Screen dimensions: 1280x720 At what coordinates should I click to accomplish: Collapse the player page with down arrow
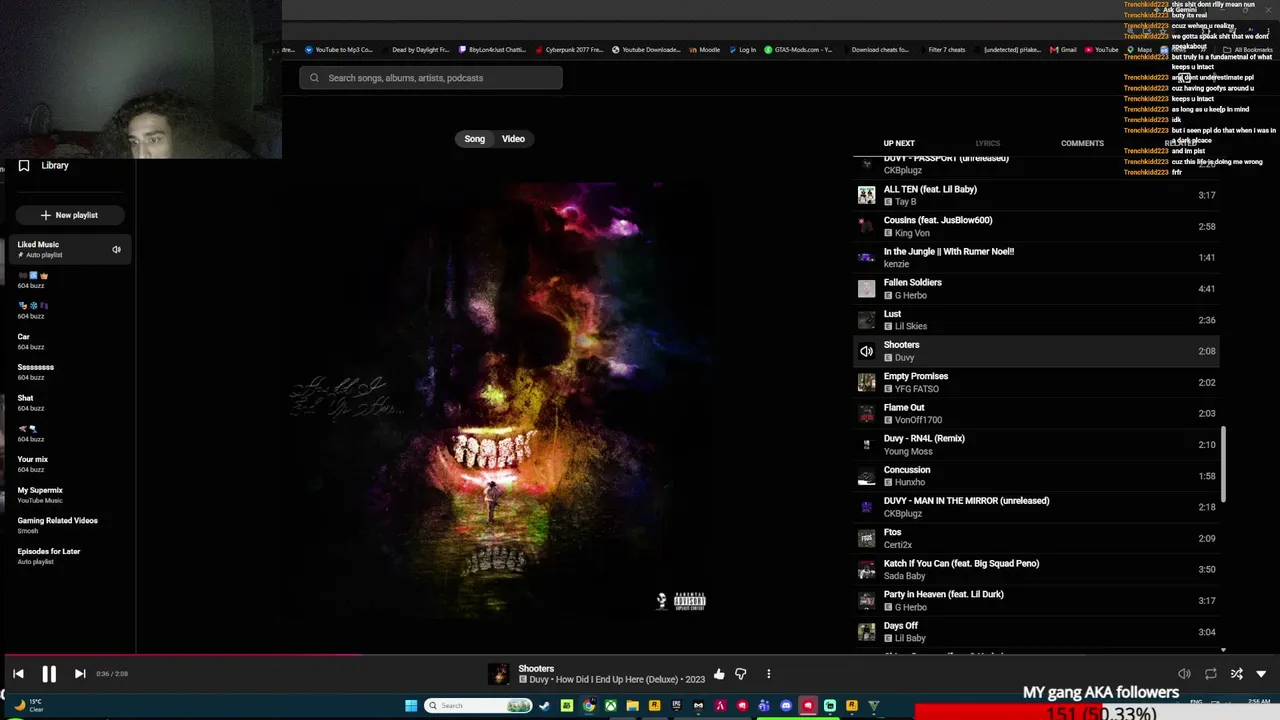pyautogui.click(x=1261, y=674)
